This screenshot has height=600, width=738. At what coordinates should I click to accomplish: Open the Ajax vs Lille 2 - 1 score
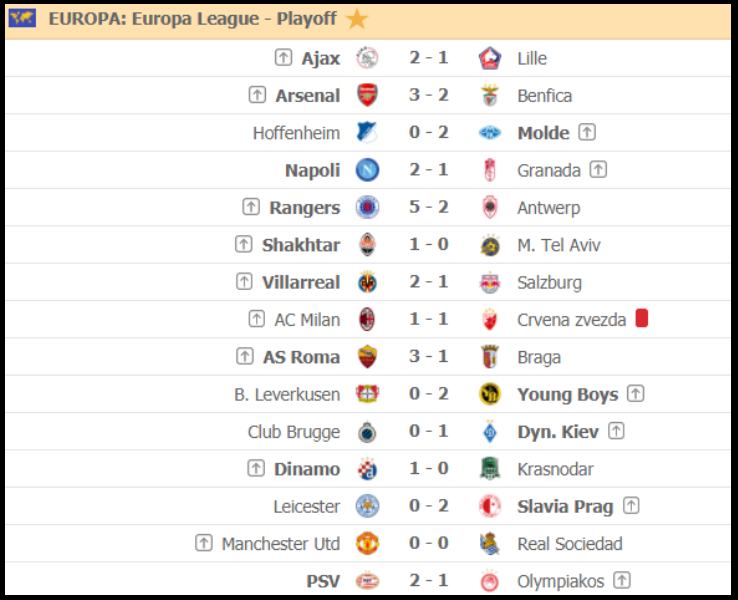[x=428, y=58]
